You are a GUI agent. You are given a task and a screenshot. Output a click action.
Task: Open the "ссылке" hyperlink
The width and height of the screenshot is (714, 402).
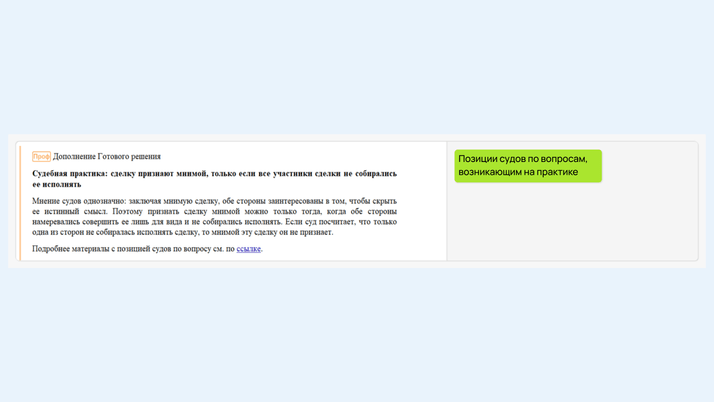tap(249, 249)
